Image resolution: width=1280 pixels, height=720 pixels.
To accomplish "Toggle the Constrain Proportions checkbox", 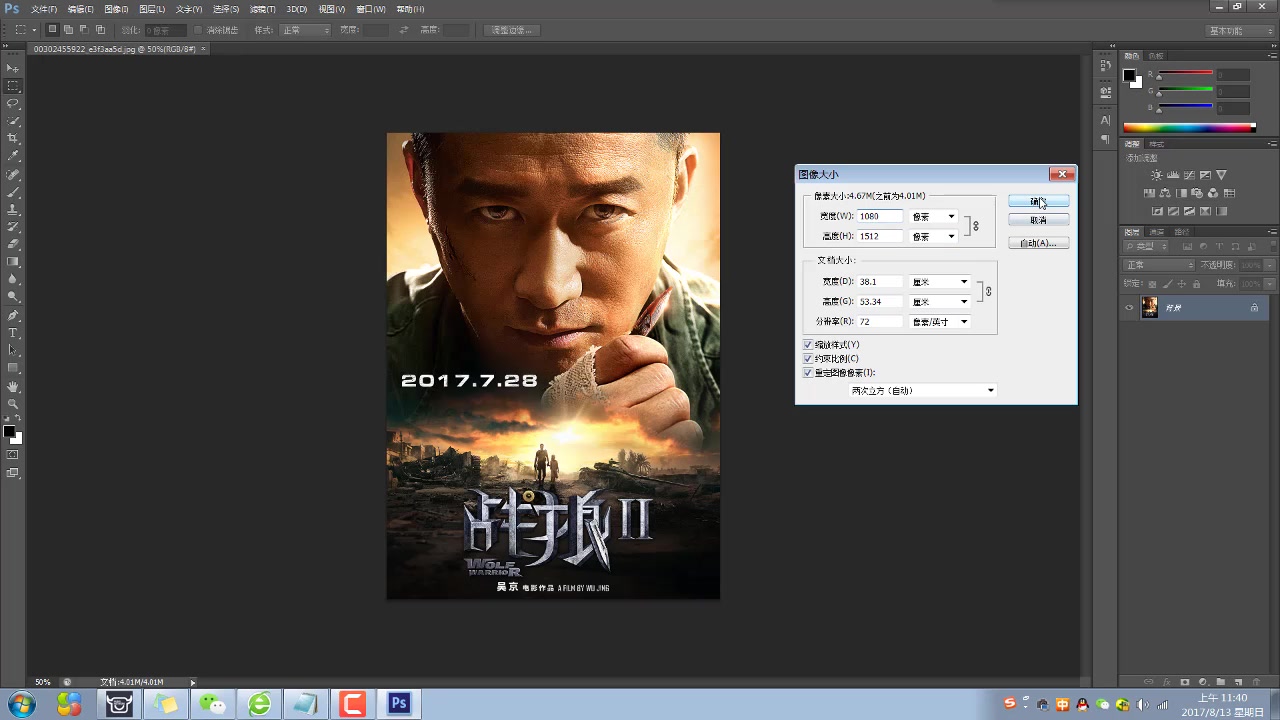I will [808, 359].
